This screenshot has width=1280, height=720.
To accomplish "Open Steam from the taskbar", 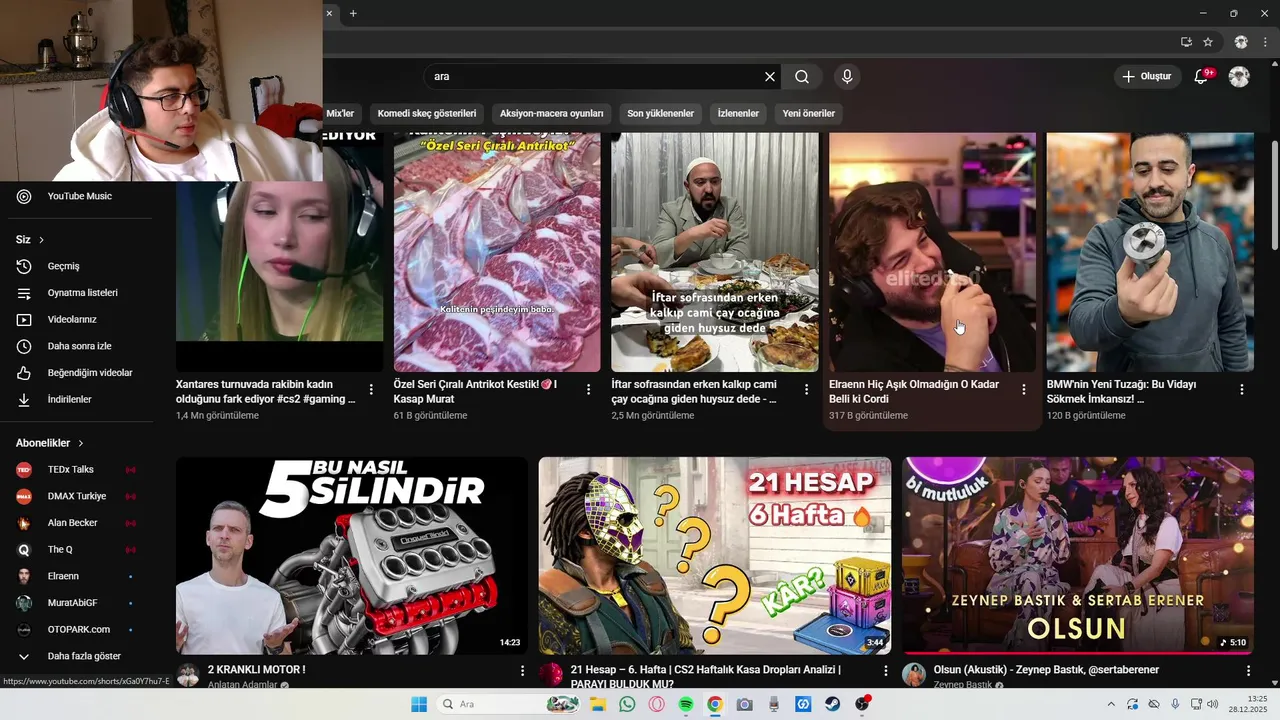I will pyautogui.click(x=832, y=704).
